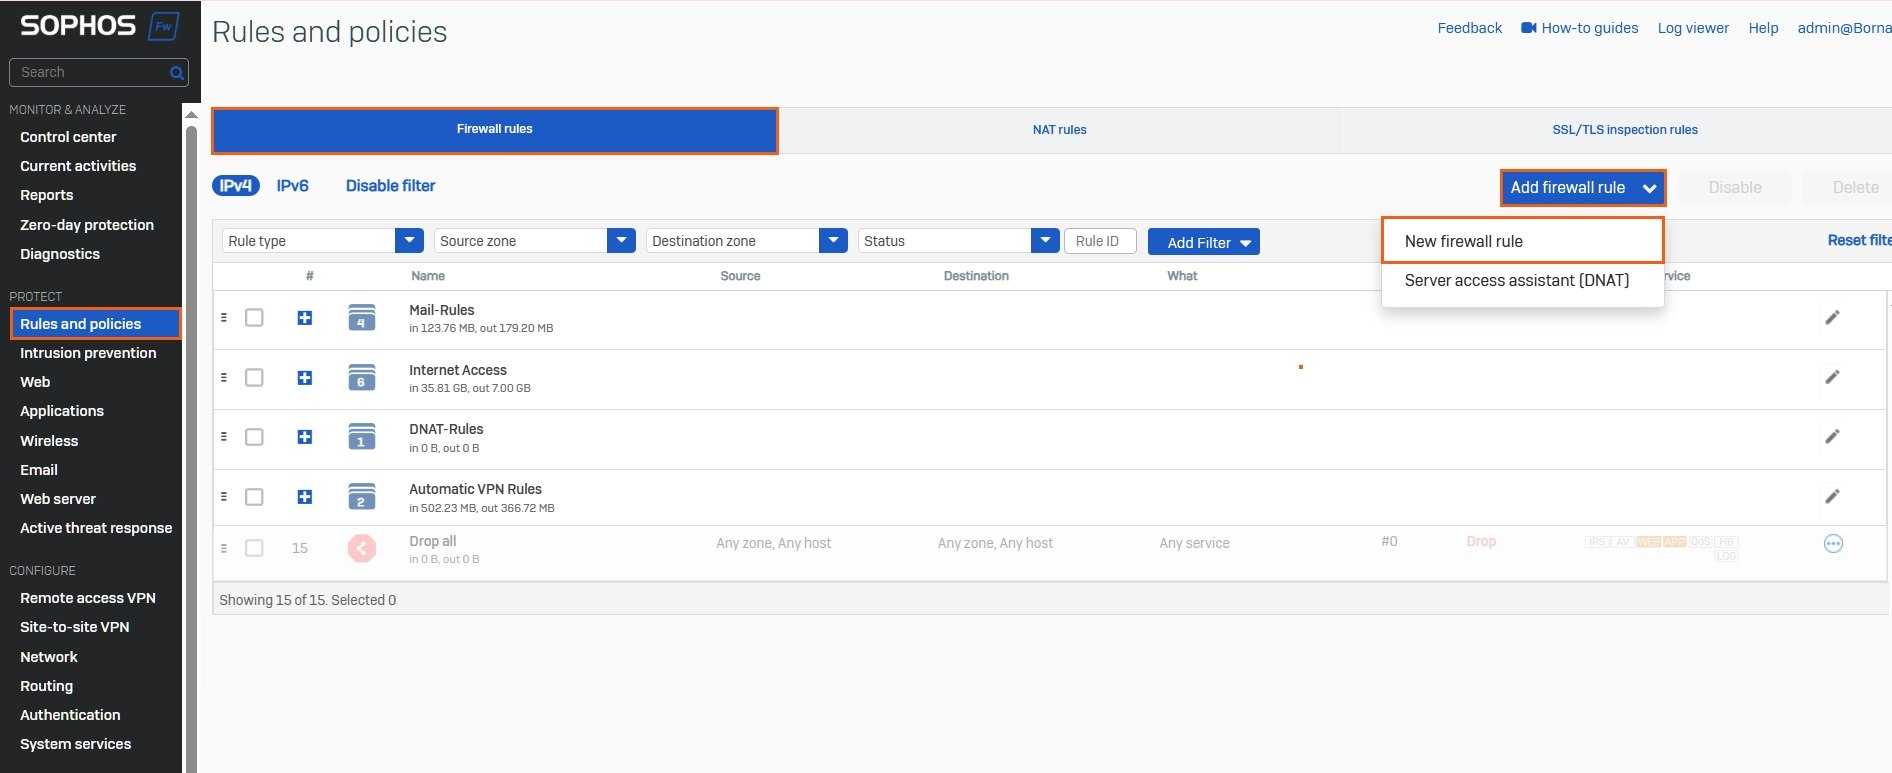
Task: Grab the DNAT-Rules row drag handle
Action: 224,436
